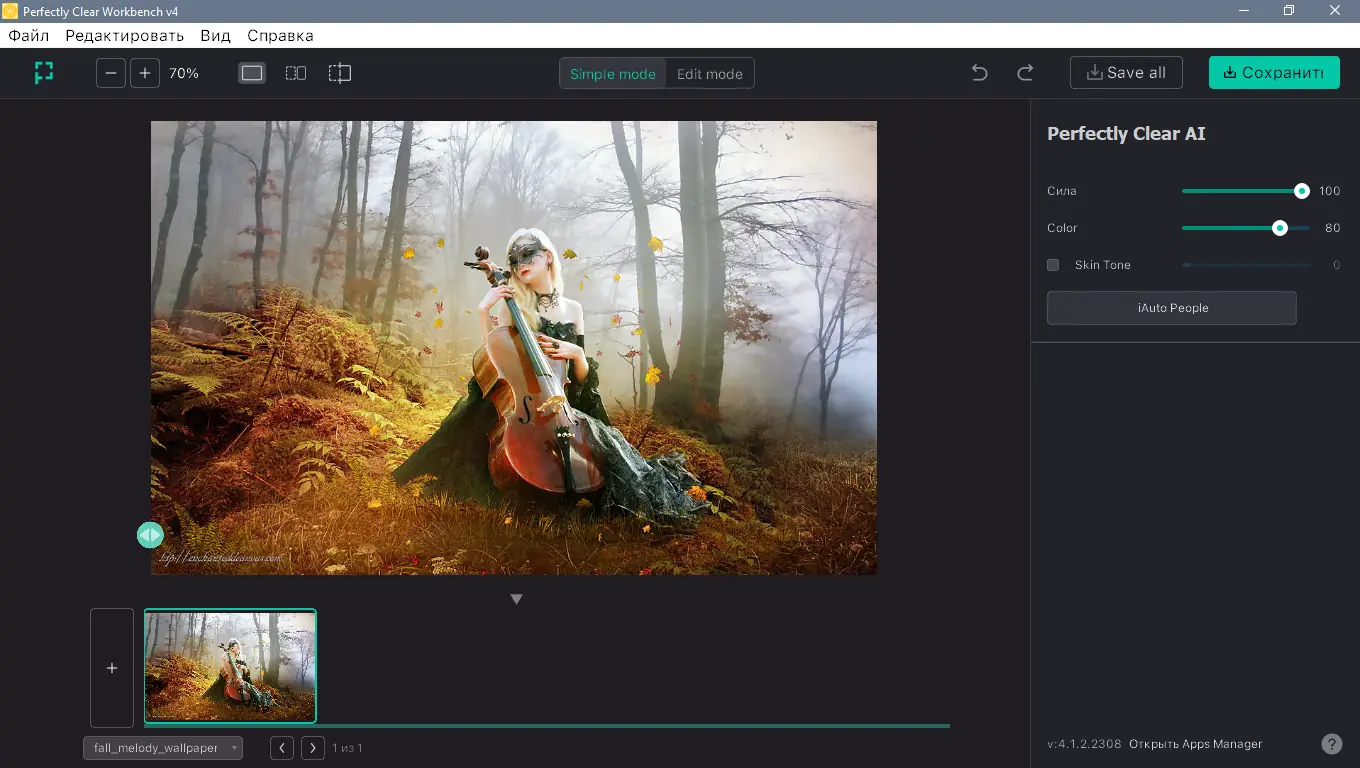Click the 70% zoom level value
Viewport: 1360px width, 768px height.
point(184,73)
